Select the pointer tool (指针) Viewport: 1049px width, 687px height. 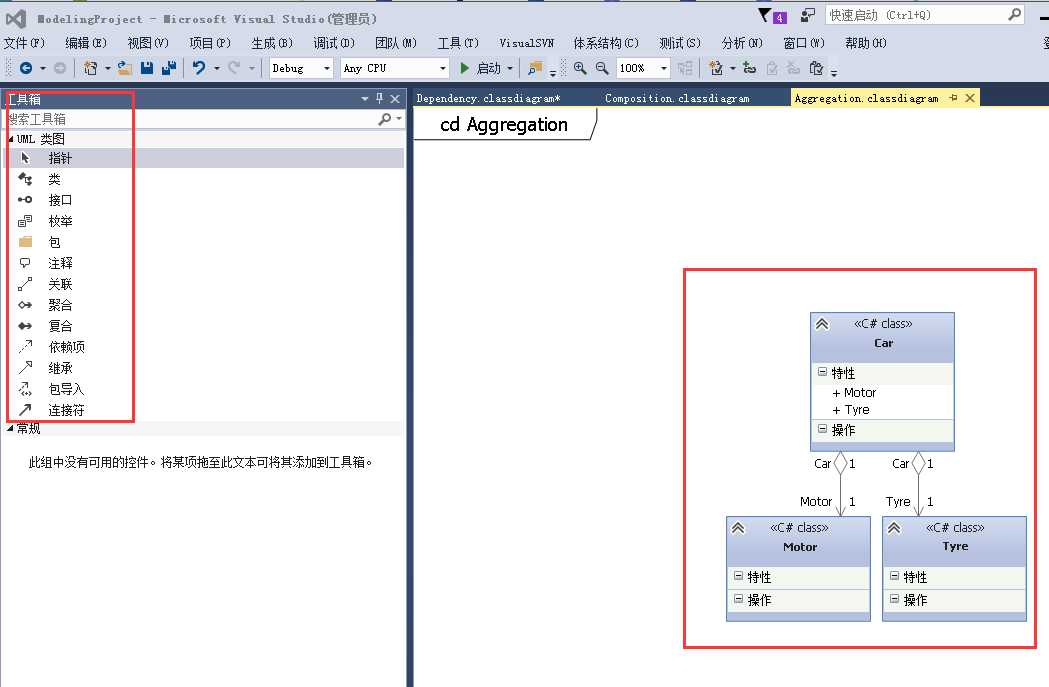point(203,159)
